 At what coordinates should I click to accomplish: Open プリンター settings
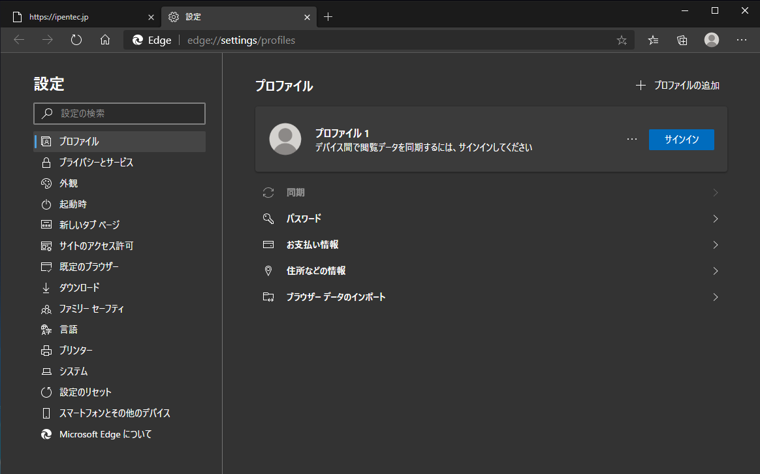tap(119, 350)
